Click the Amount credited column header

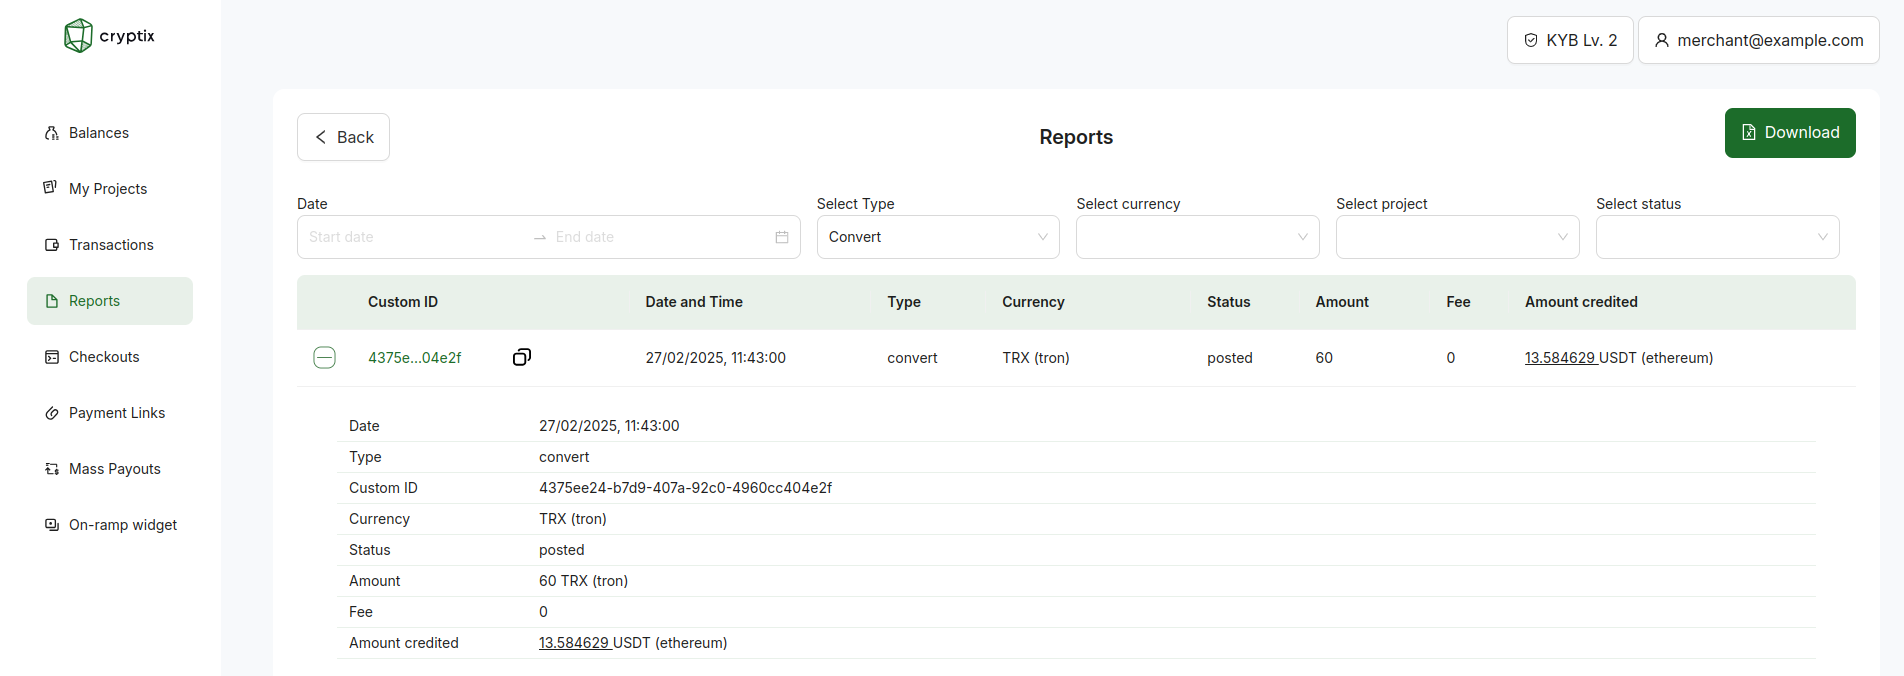tap(1581, 302)
